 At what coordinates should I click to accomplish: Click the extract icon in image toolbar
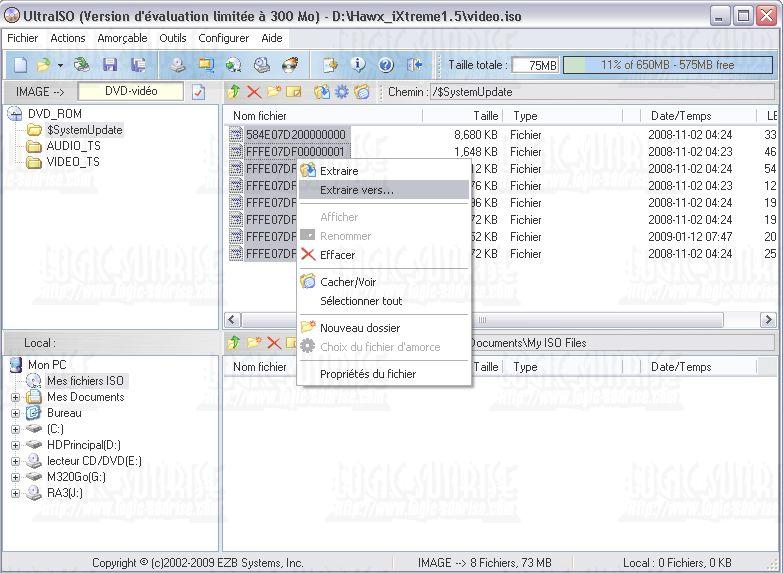pos(322,91)
